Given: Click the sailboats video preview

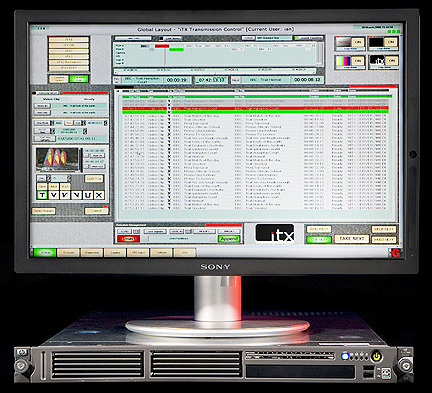Looking at the screenshot, I should (x=57, y=160).
